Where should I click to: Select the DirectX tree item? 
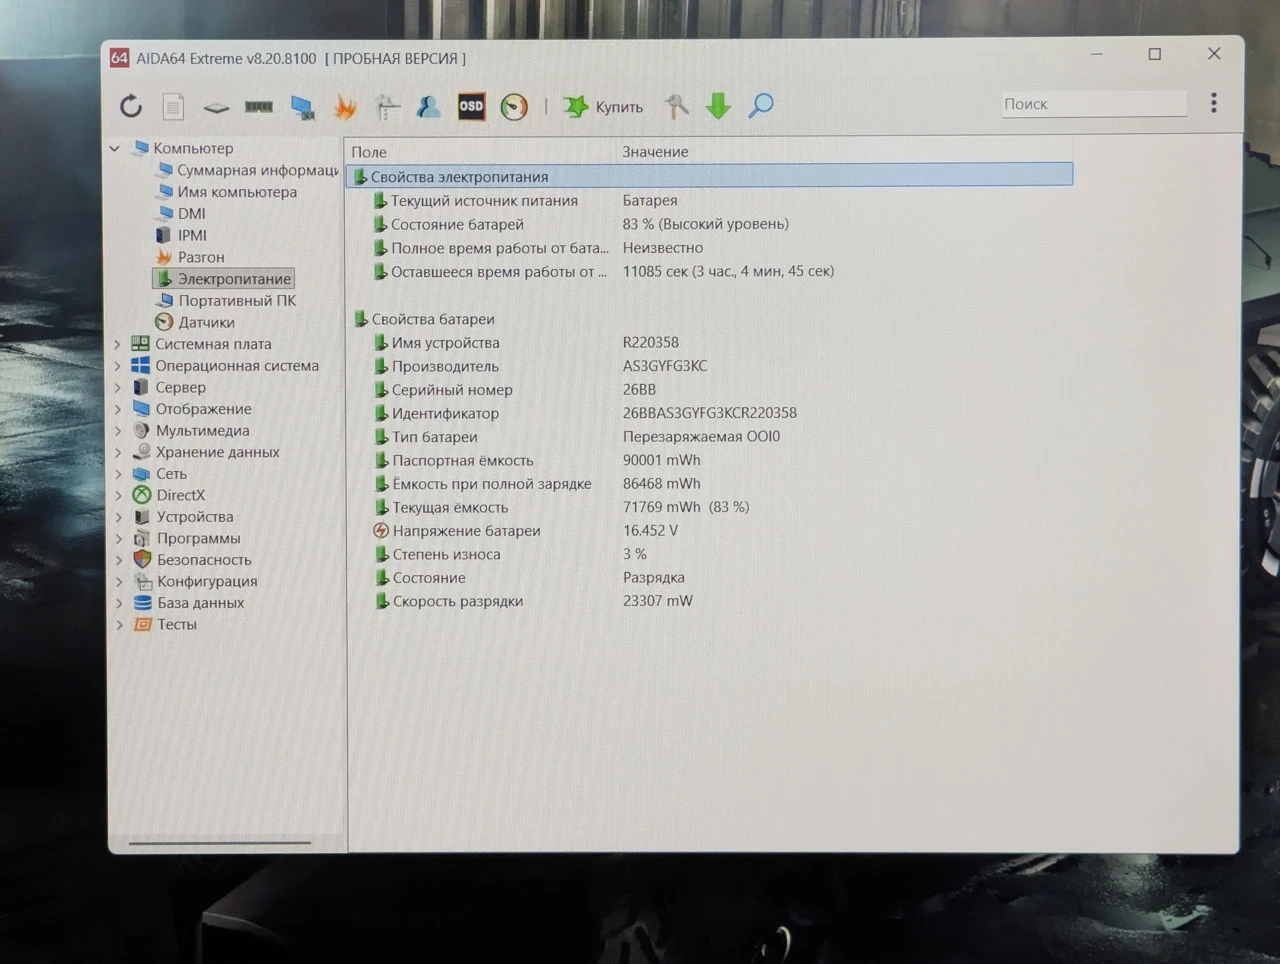169,495
